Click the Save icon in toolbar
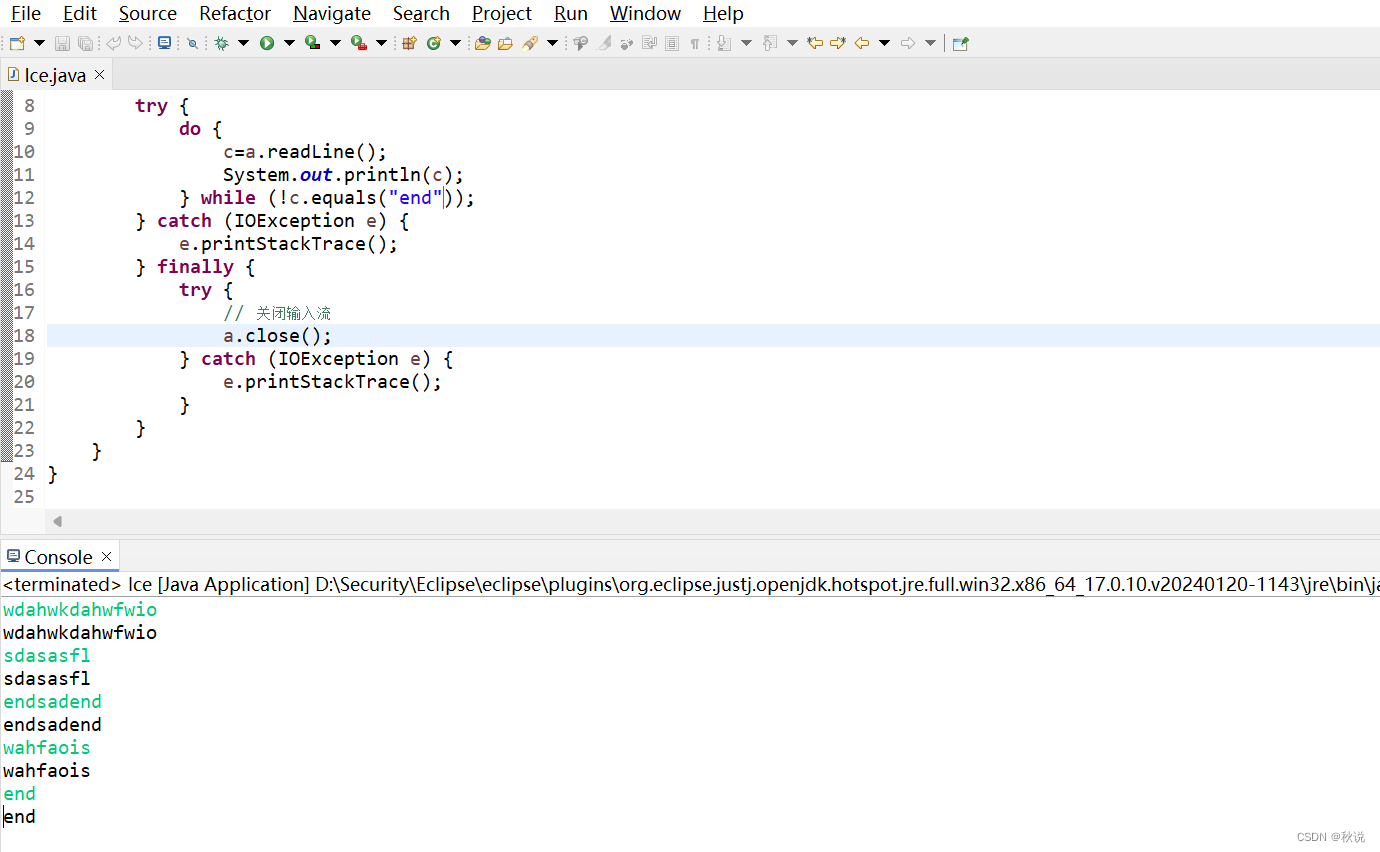 62,43
